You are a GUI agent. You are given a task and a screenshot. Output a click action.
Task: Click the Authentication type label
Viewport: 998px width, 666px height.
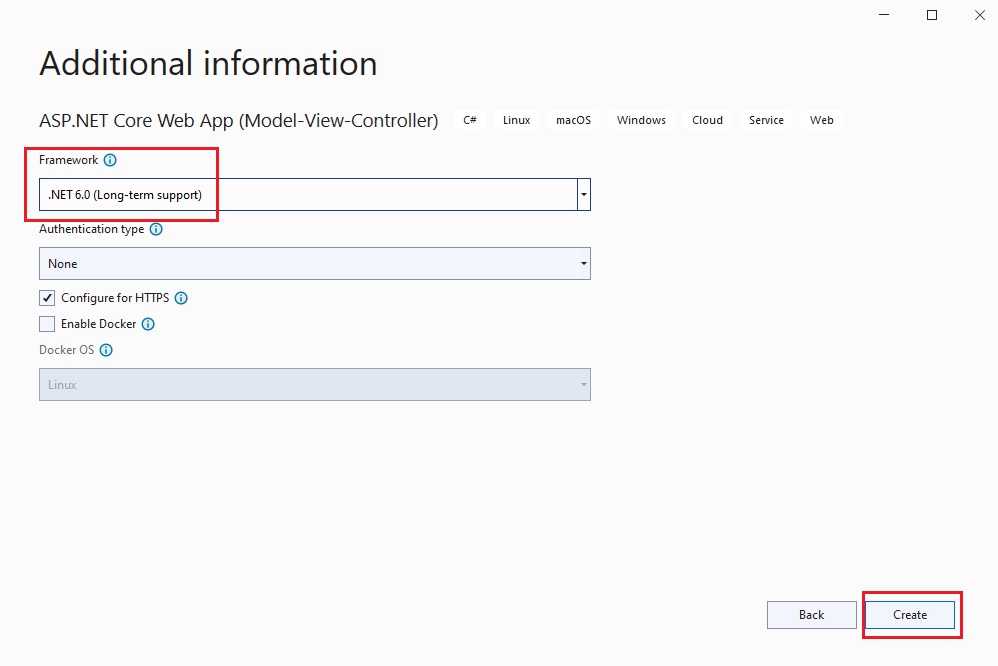[92, 229]
